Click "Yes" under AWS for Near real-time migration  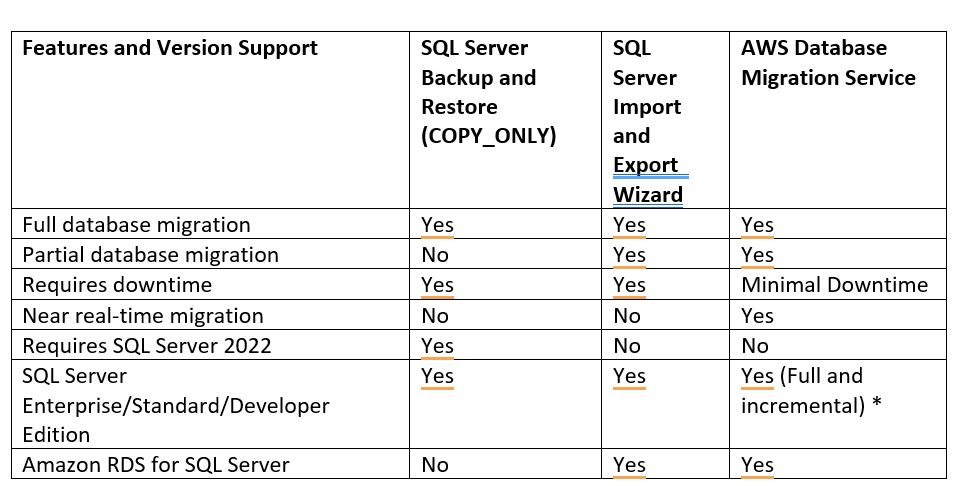tap(757, 316)
